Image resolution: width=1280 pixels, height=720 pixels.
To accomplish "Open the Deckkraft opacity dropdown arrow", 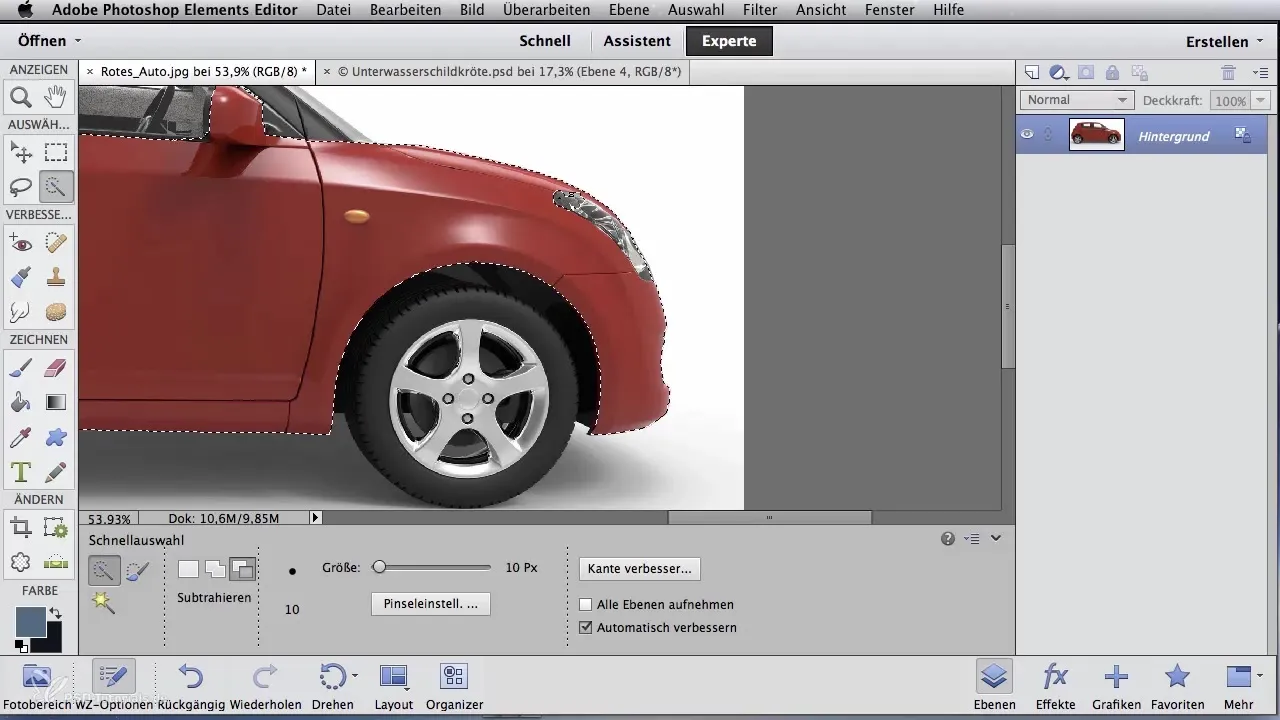I will coord(1260,101).
